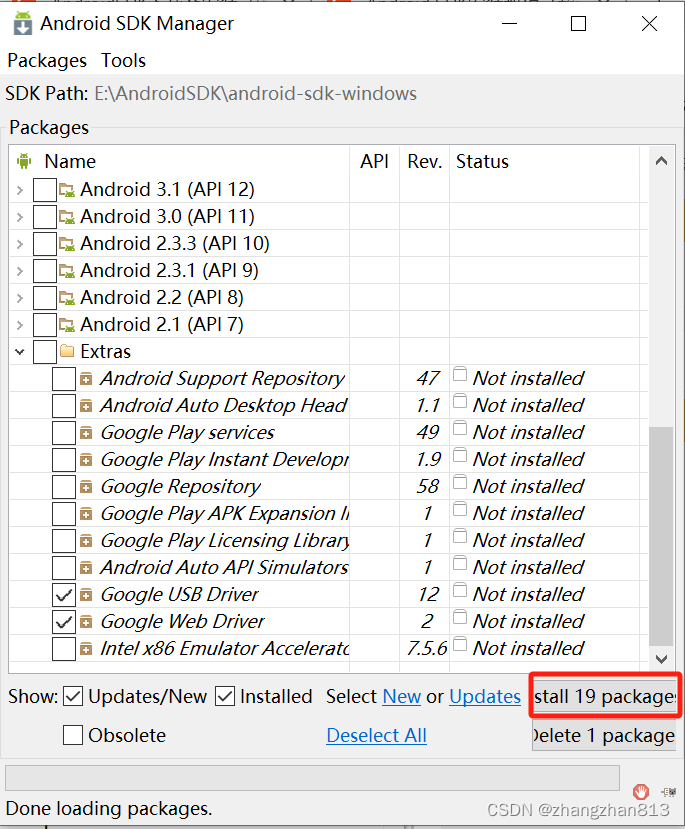Uncheck the Google USB Driver checkbox
685x829 pixels.
(64, 595)
